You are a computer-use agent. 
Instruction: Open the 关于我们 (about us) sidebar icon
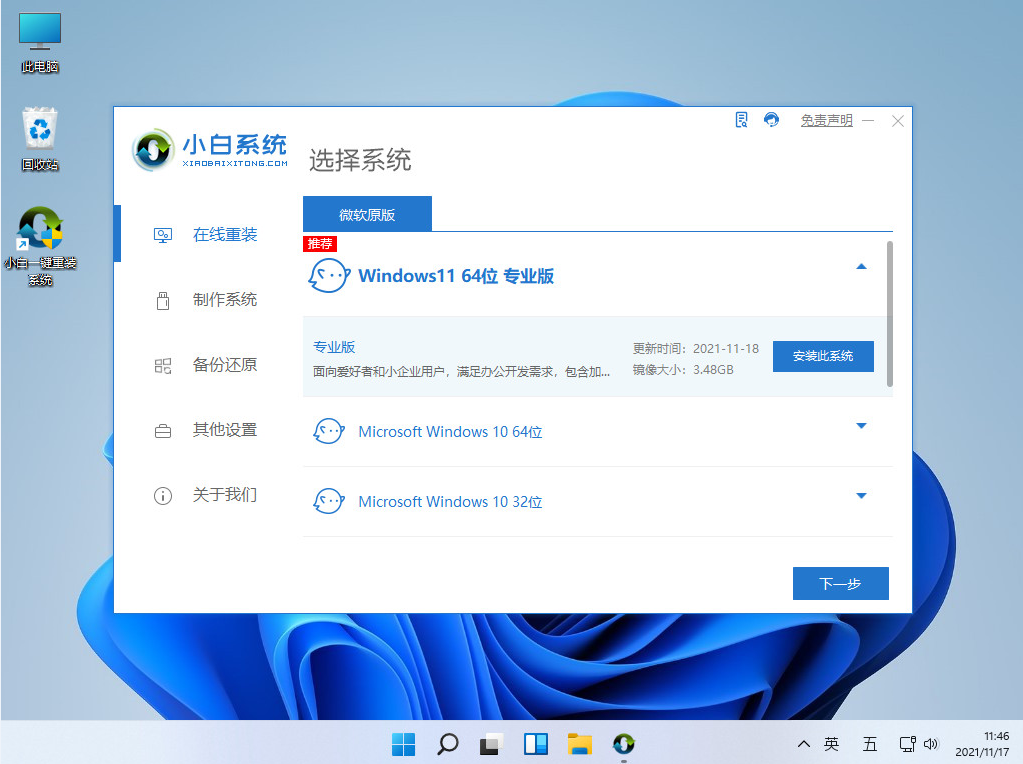click(x=162, y=494)
